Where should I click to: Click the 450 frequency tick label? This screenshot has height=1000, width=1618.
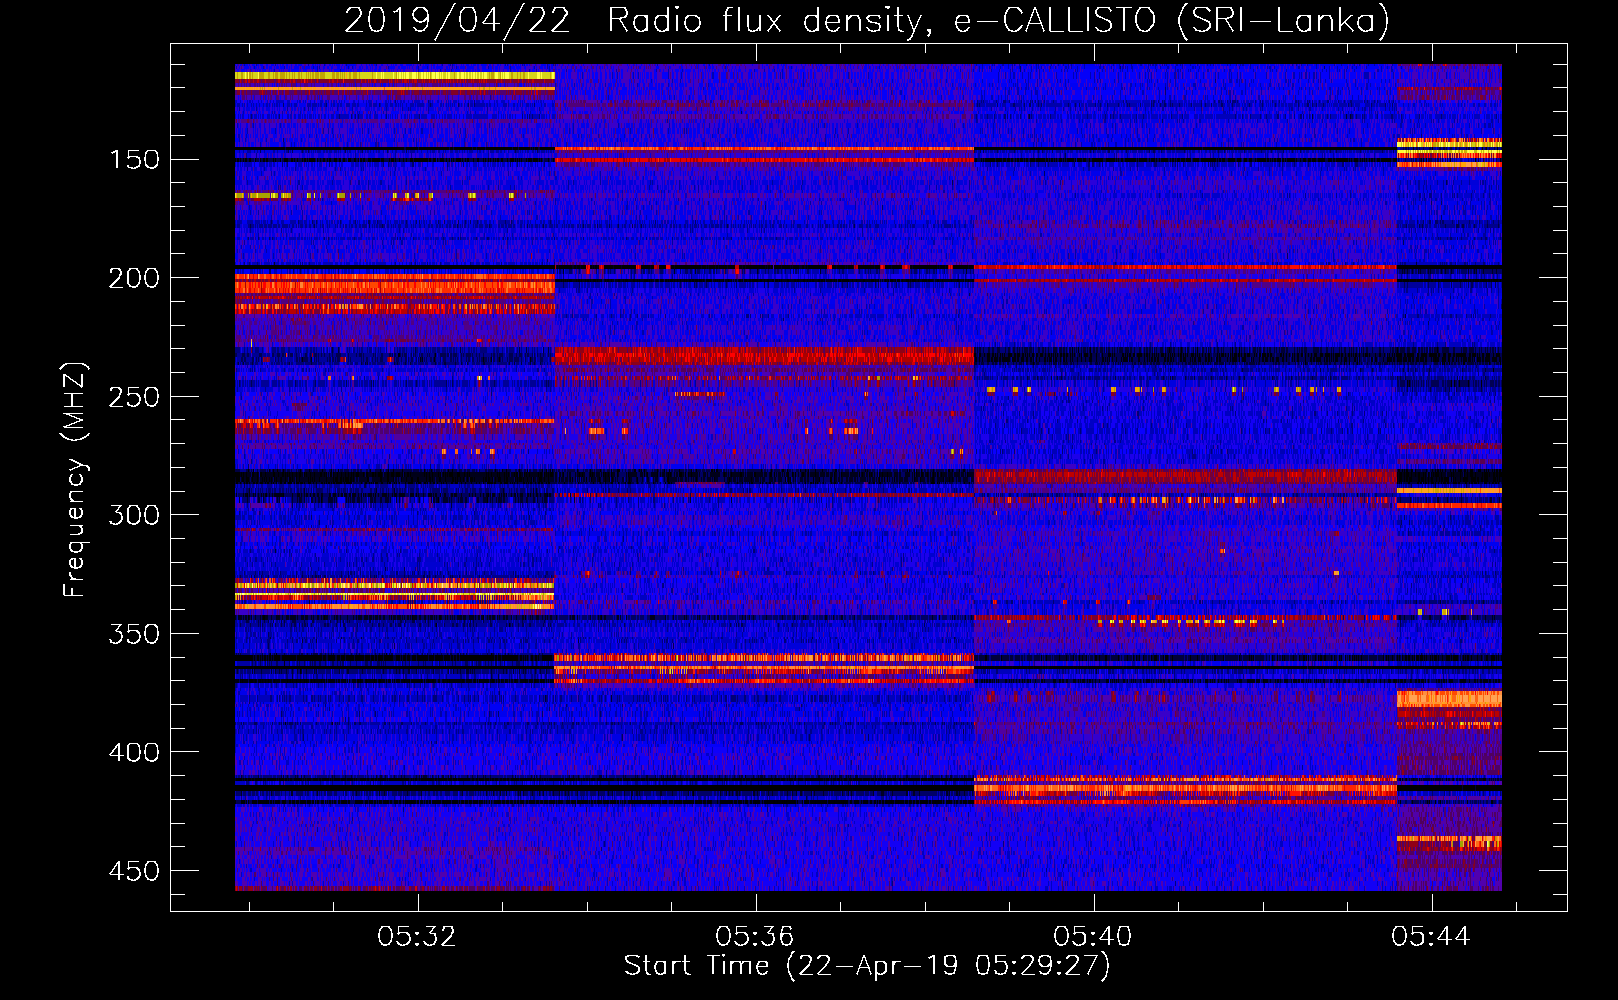(133, 871)
